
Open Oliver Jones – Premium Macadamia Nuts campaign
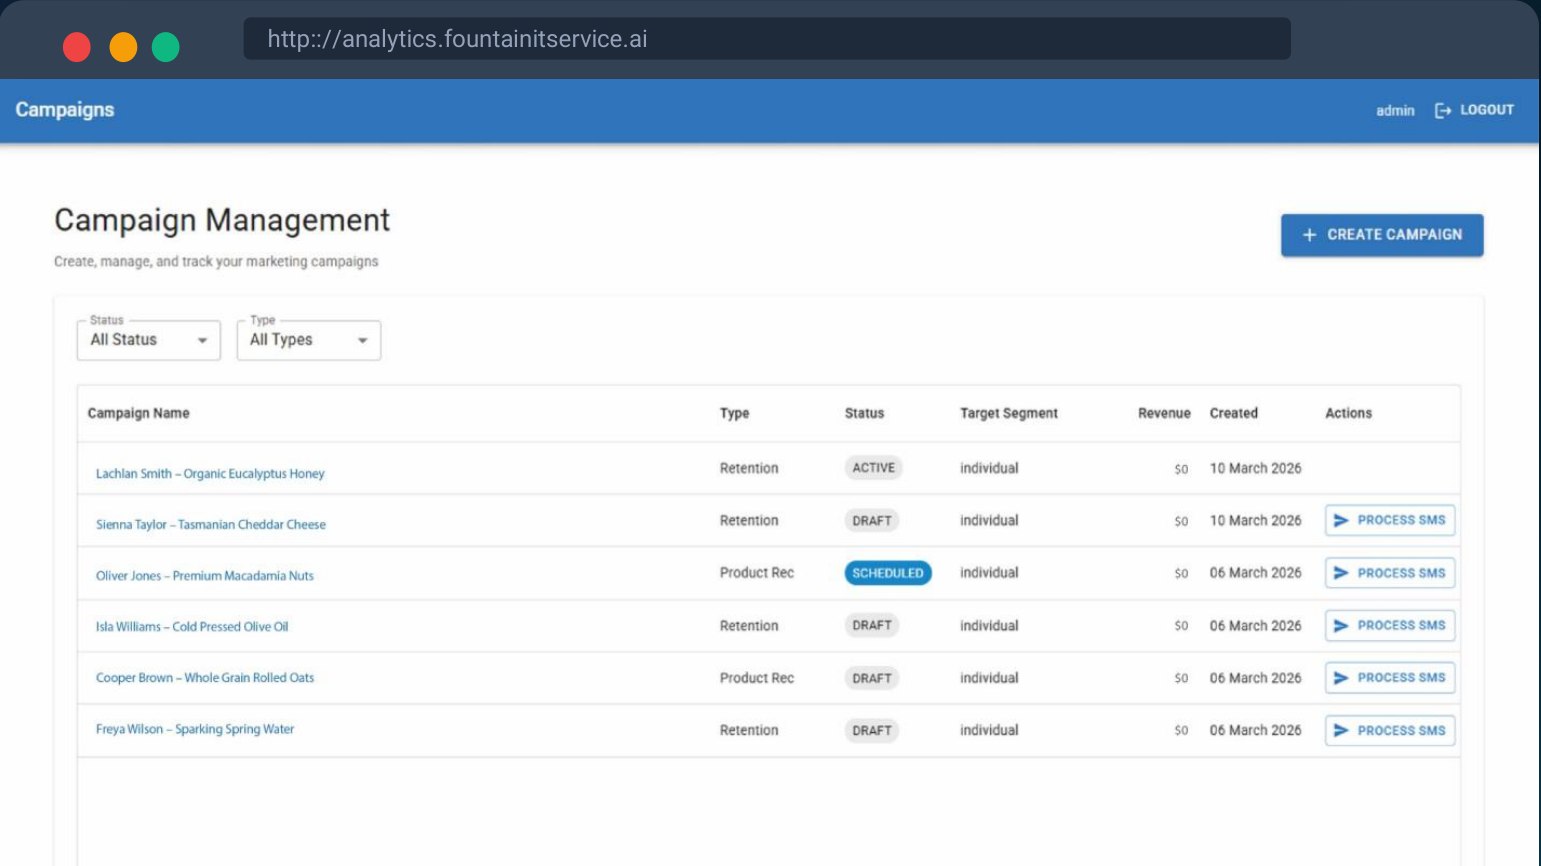(205, 576)
